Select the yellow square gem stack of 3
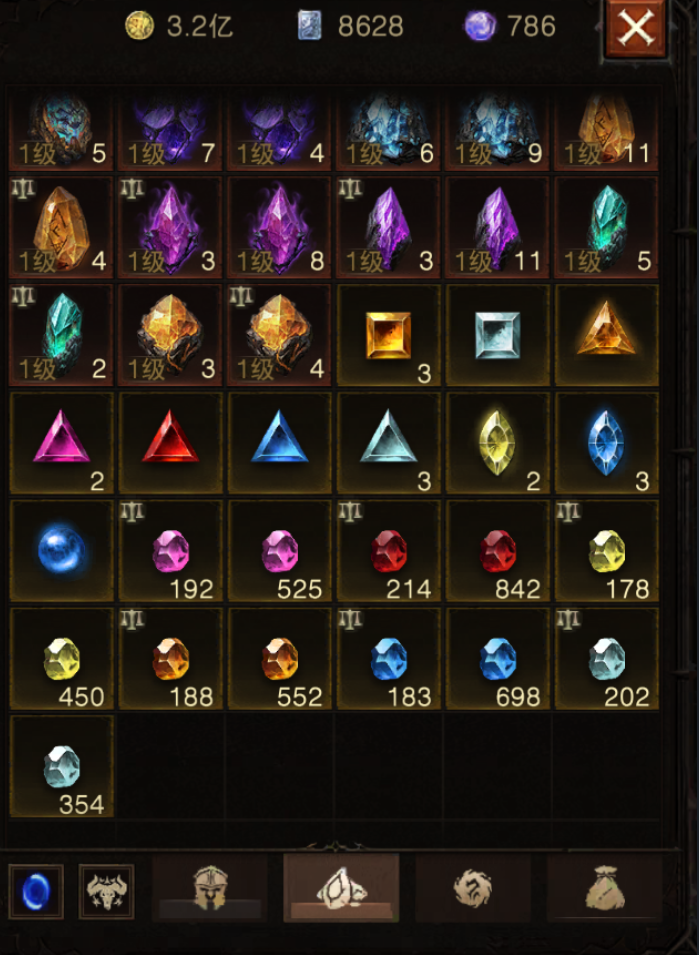Screen dimensions: 699x955 (x=388, y=335)
